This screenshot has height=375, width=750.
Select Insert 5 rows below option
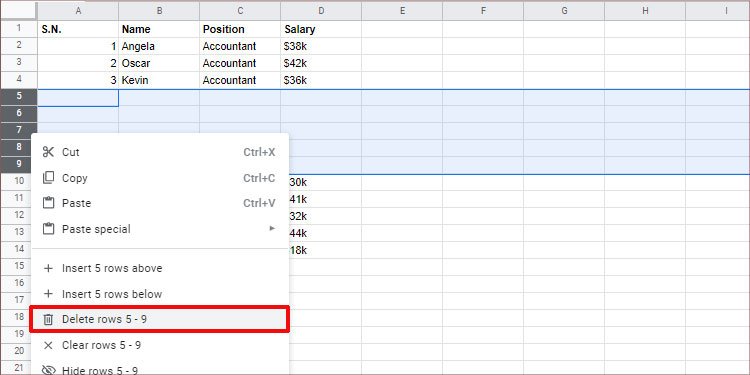[x=160, y=294]
